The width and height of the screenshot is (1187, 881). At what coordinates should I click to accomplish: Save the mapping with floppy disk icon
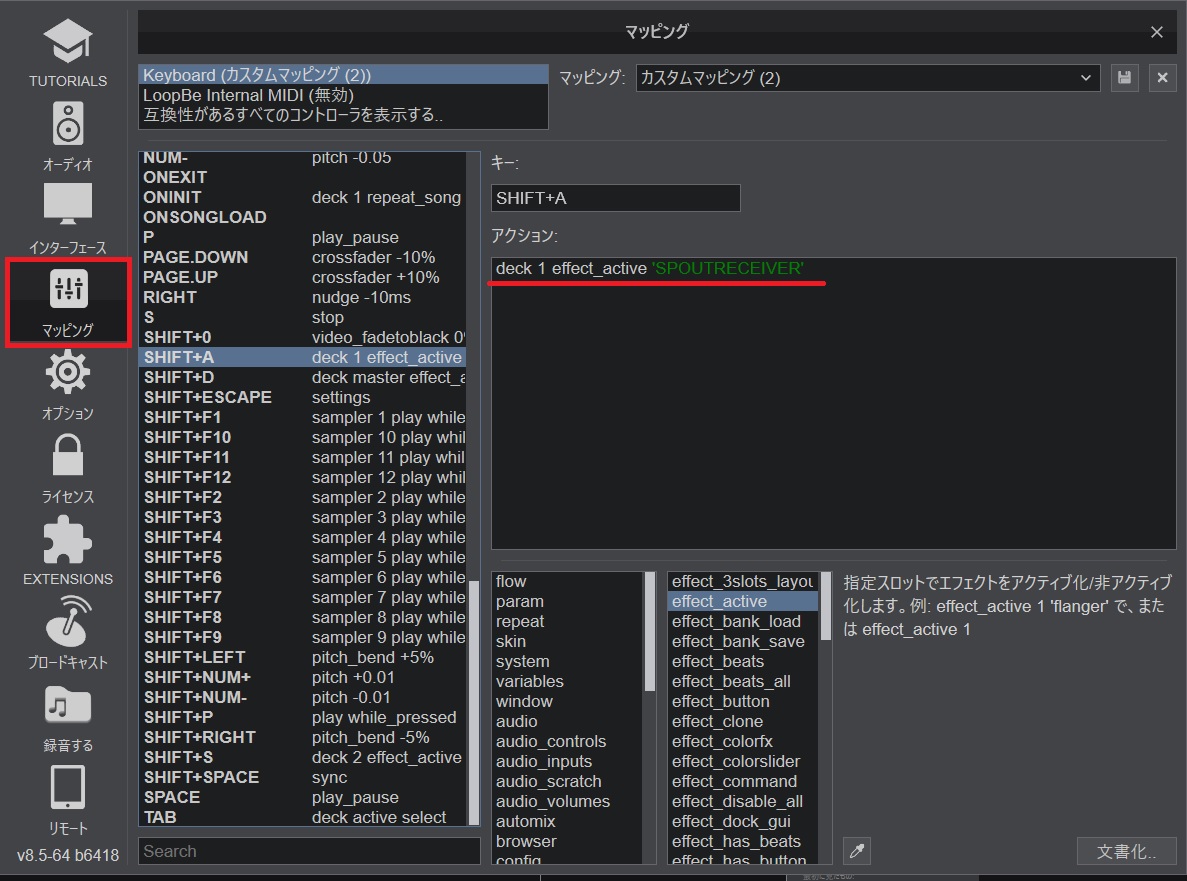pos(1124,77)
